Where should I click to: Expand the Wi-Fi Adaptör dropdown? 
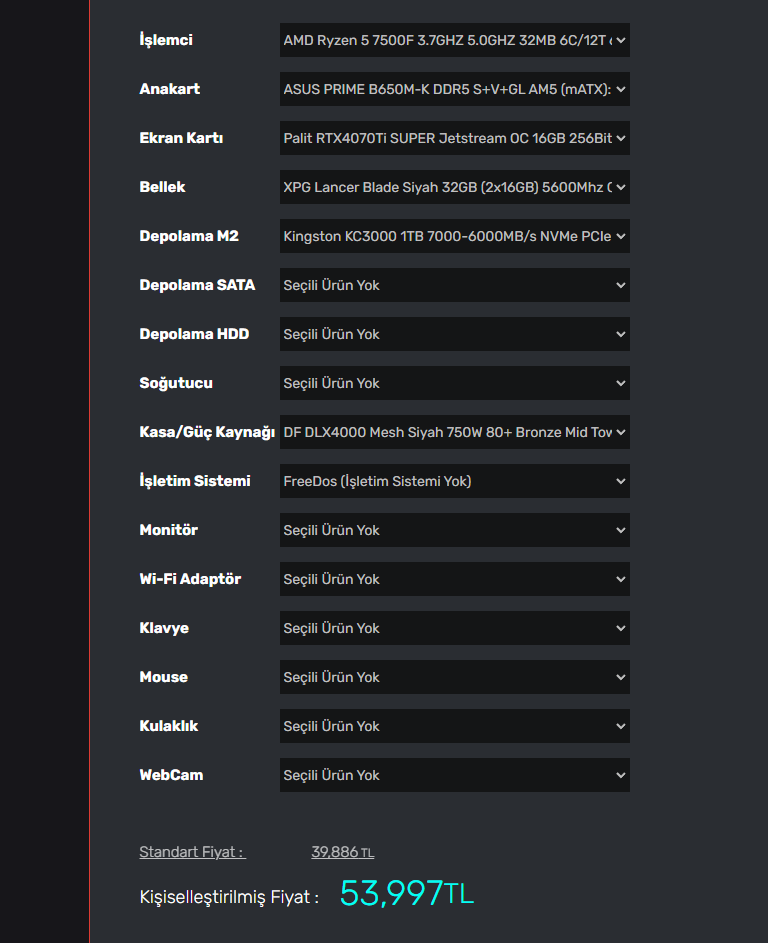point(454,579)
